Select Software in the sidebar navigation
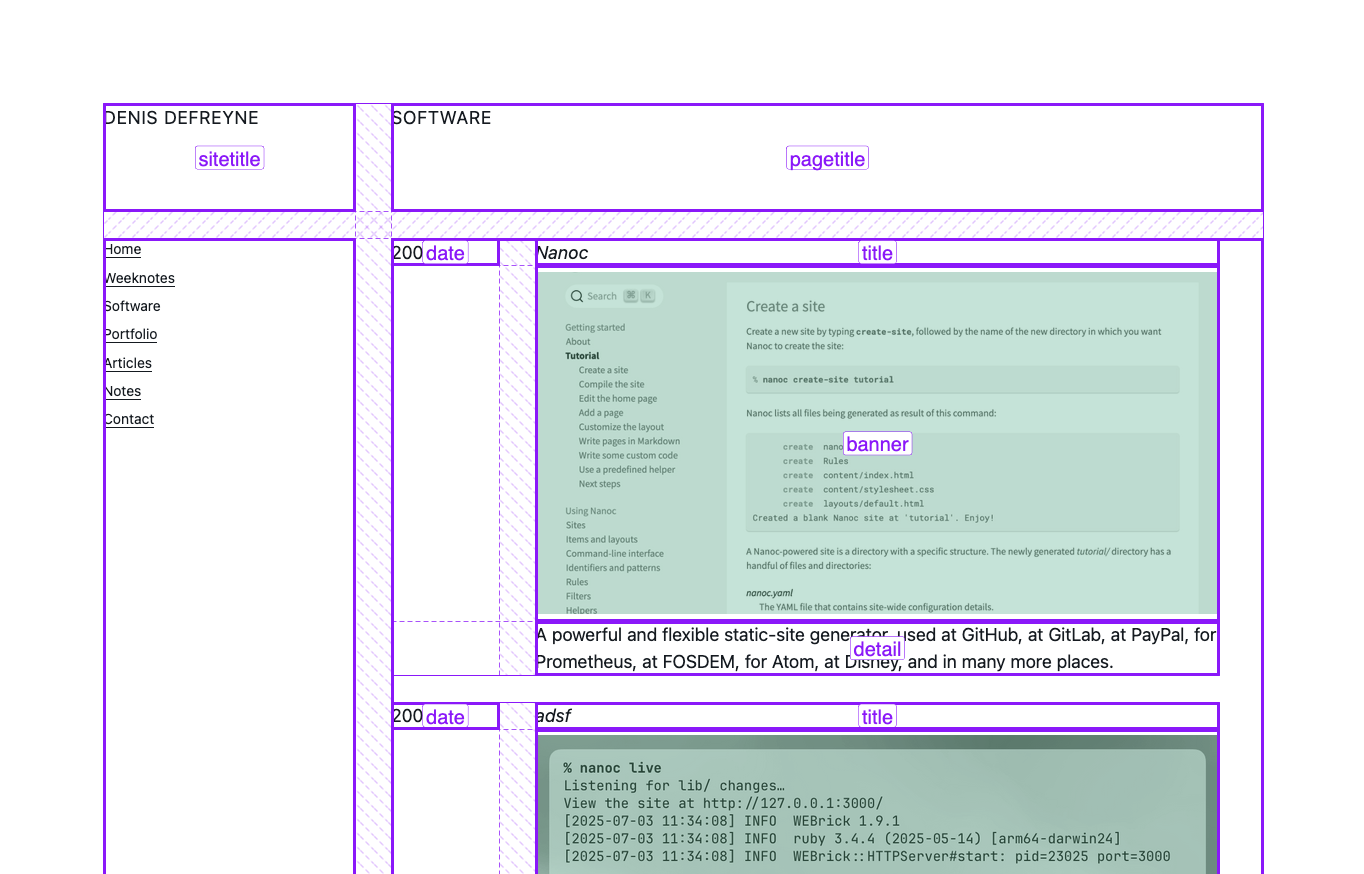 133,306
